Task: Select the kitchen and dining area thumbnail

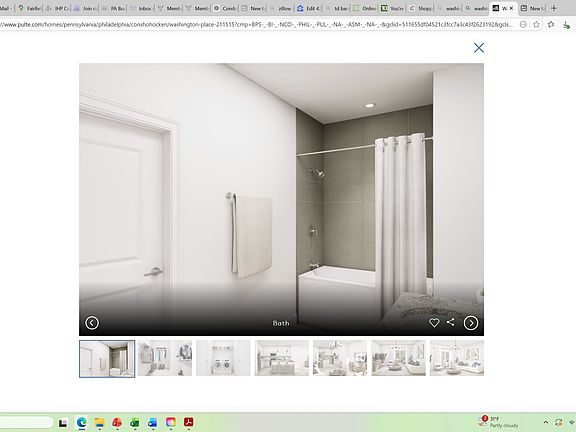Action: (x=340, y=358)
